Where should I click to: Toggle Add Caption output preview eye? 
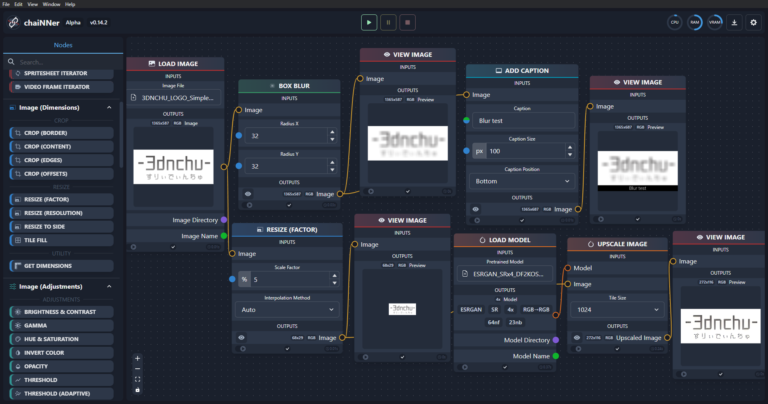tap(476, 209)
